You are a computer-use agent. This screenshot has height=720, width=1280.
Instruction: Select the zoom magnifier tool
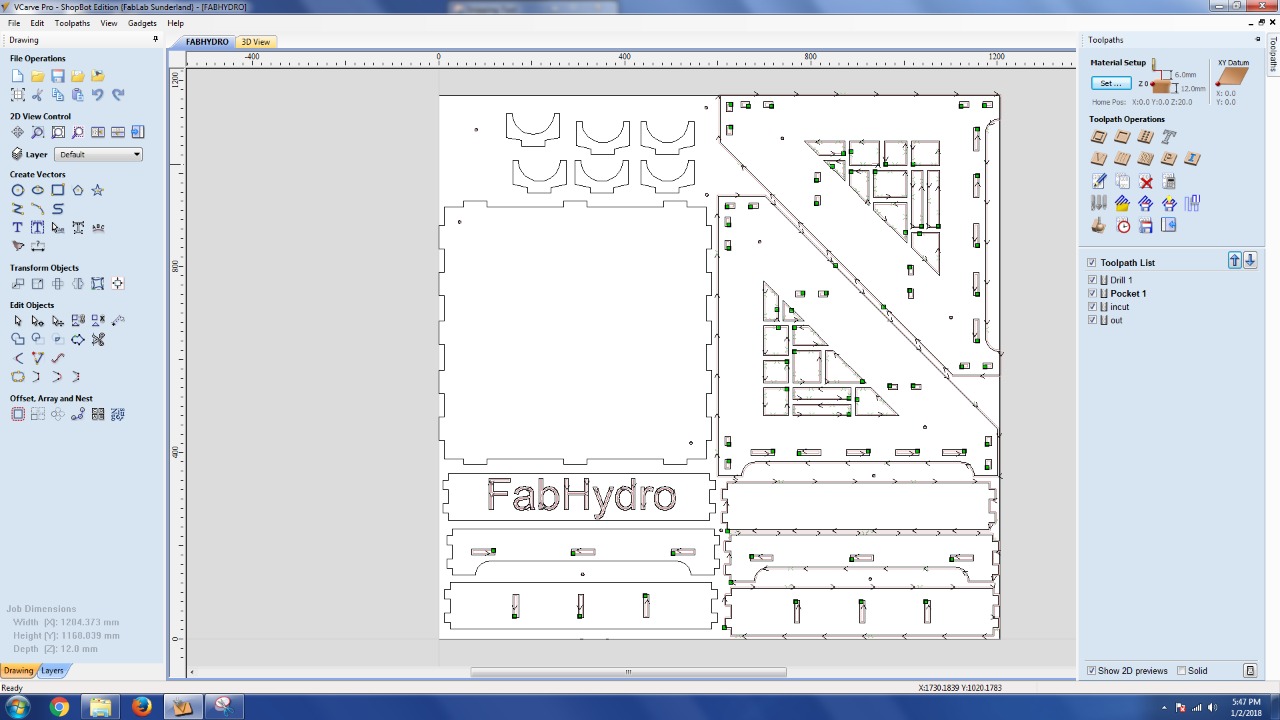click(x=38, y=132)
